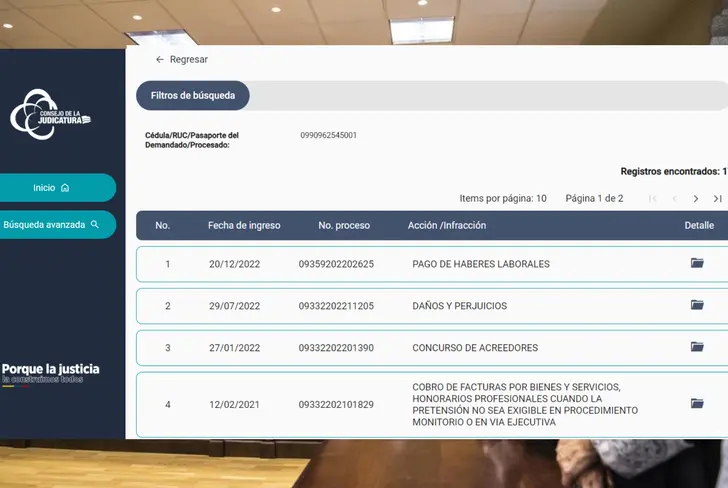This screenshot has width=728, height=488.
Task: Click the 'No.' column header
Action: (162, 226)
